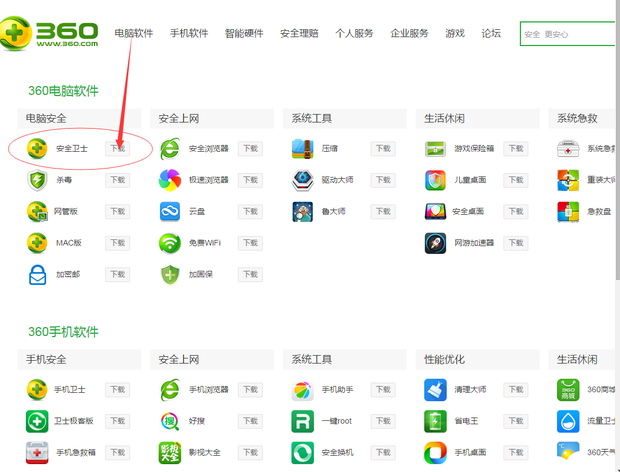
Task: Click 下载 beside 压缩
Action: coord(383,149)
